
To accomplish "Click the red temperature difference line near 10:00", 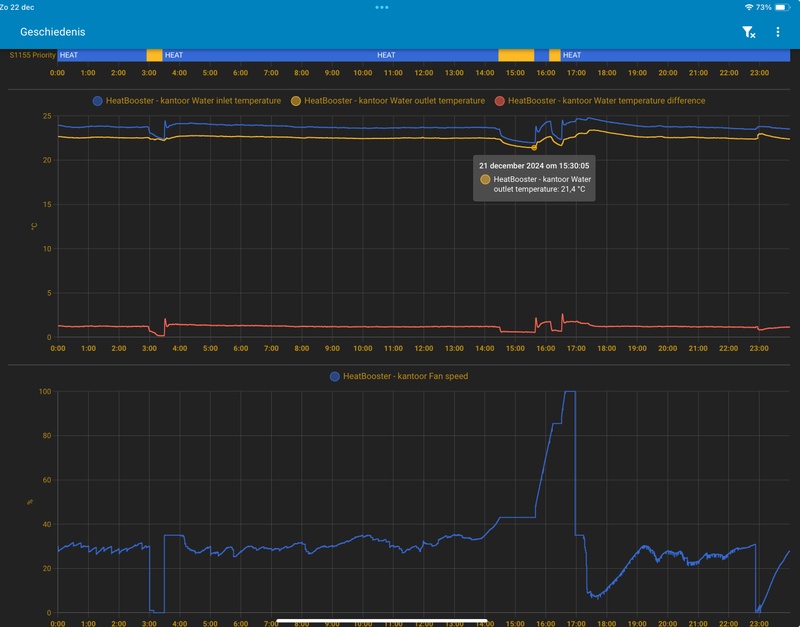I will [x=363, y=327].
